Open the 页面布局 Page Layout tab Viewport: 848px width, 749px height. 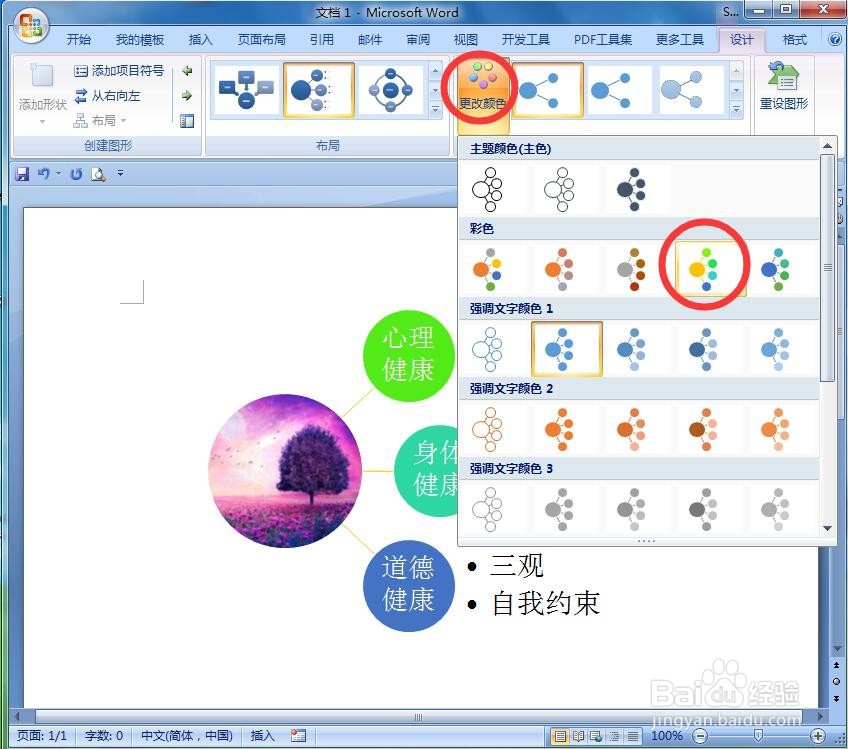(x=261, y=39)
